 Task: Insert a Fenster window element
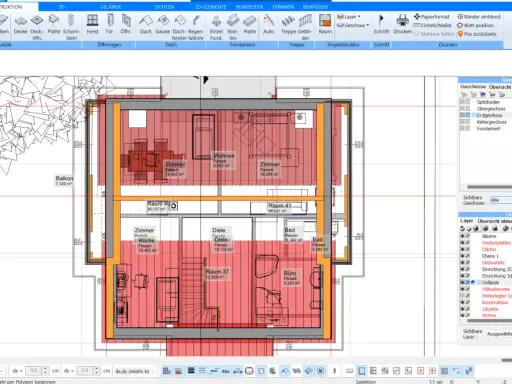click(x=92, y=25)
